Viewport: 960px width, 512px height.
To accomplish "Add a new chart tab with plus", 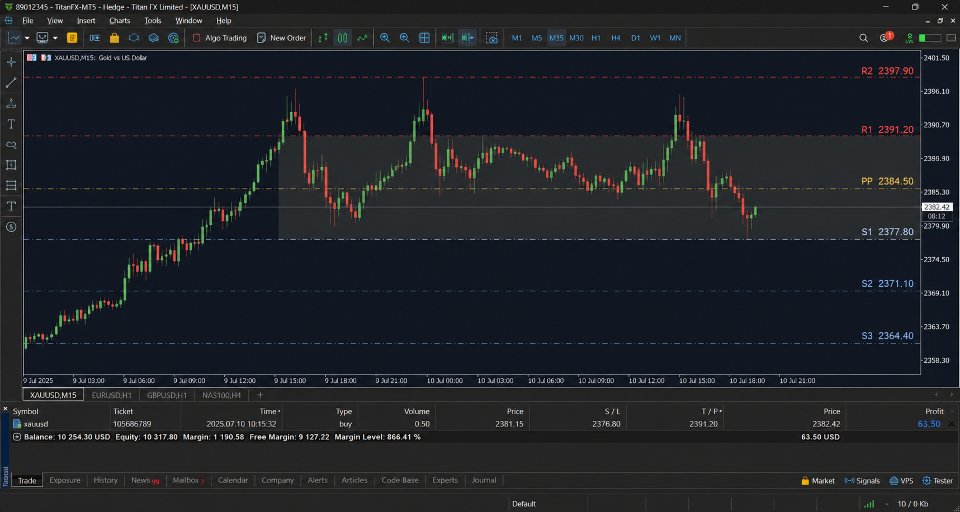I will tap(260, 395).
